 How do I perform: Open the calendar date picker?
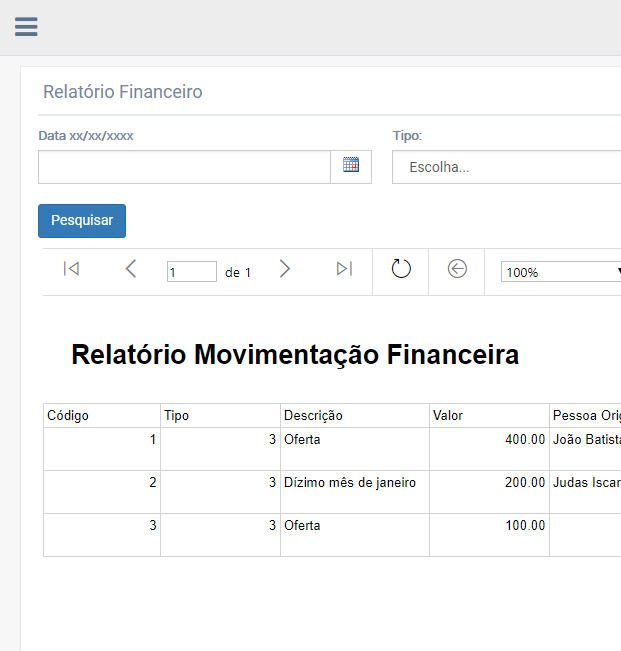tap(351, 166)
